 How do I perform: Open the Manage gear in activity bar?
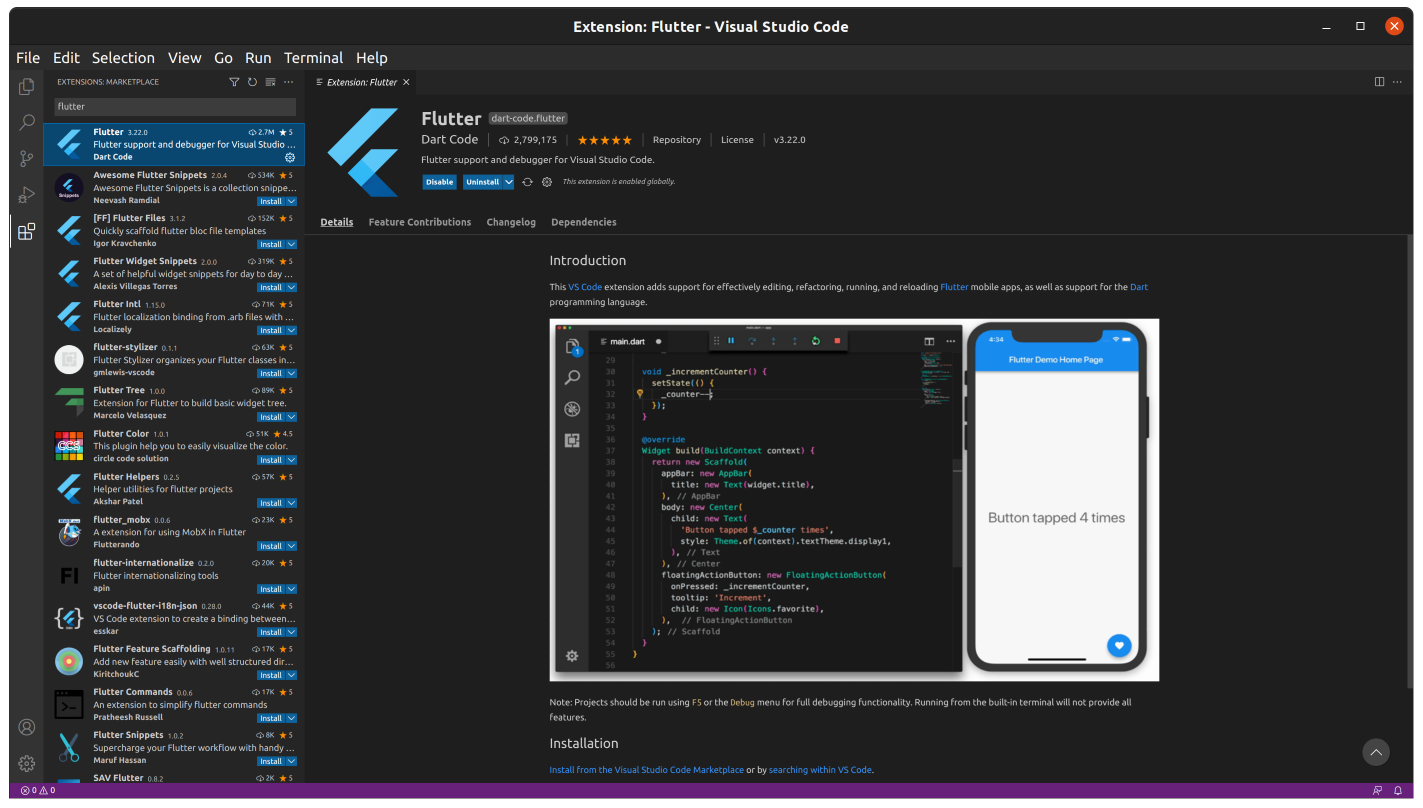(x=27, y=763)
